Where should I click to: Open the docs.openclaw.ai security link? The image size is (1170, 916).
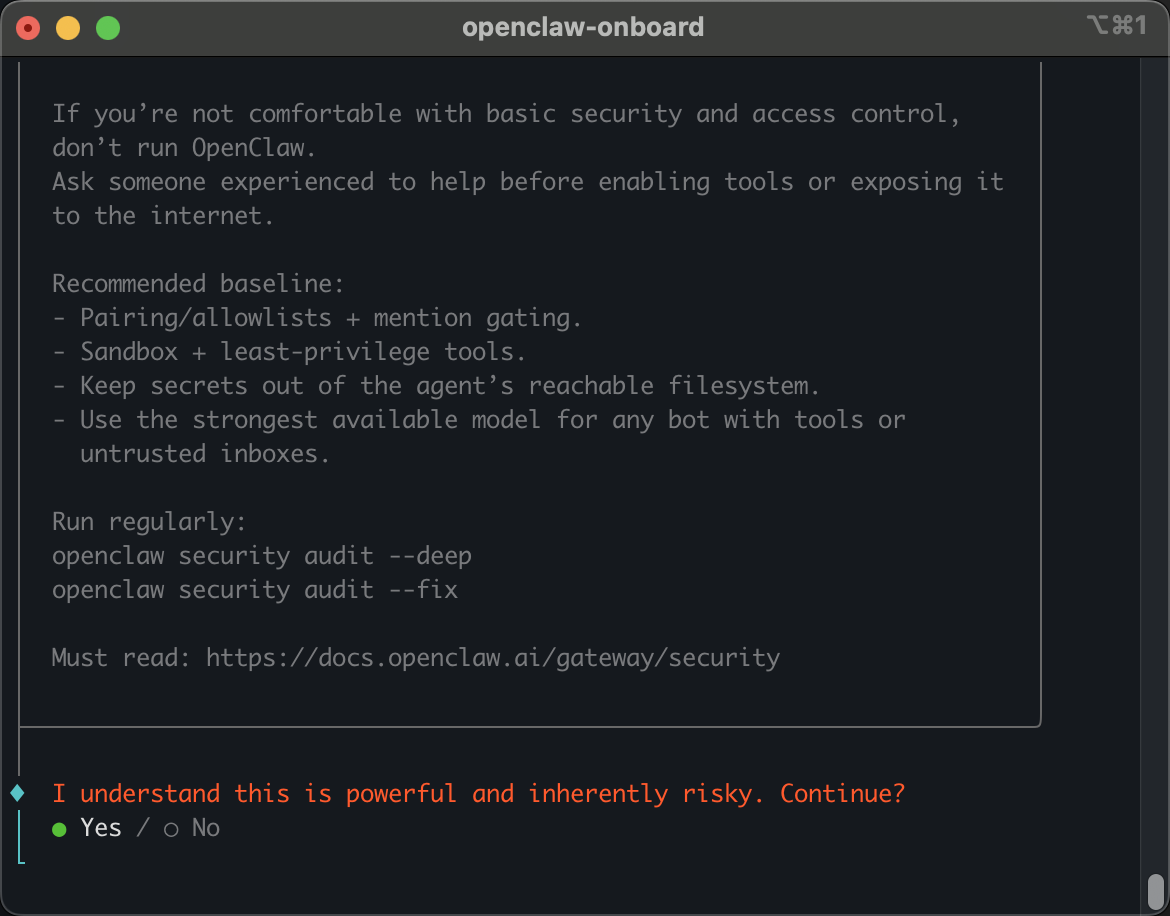pos(492,657)
